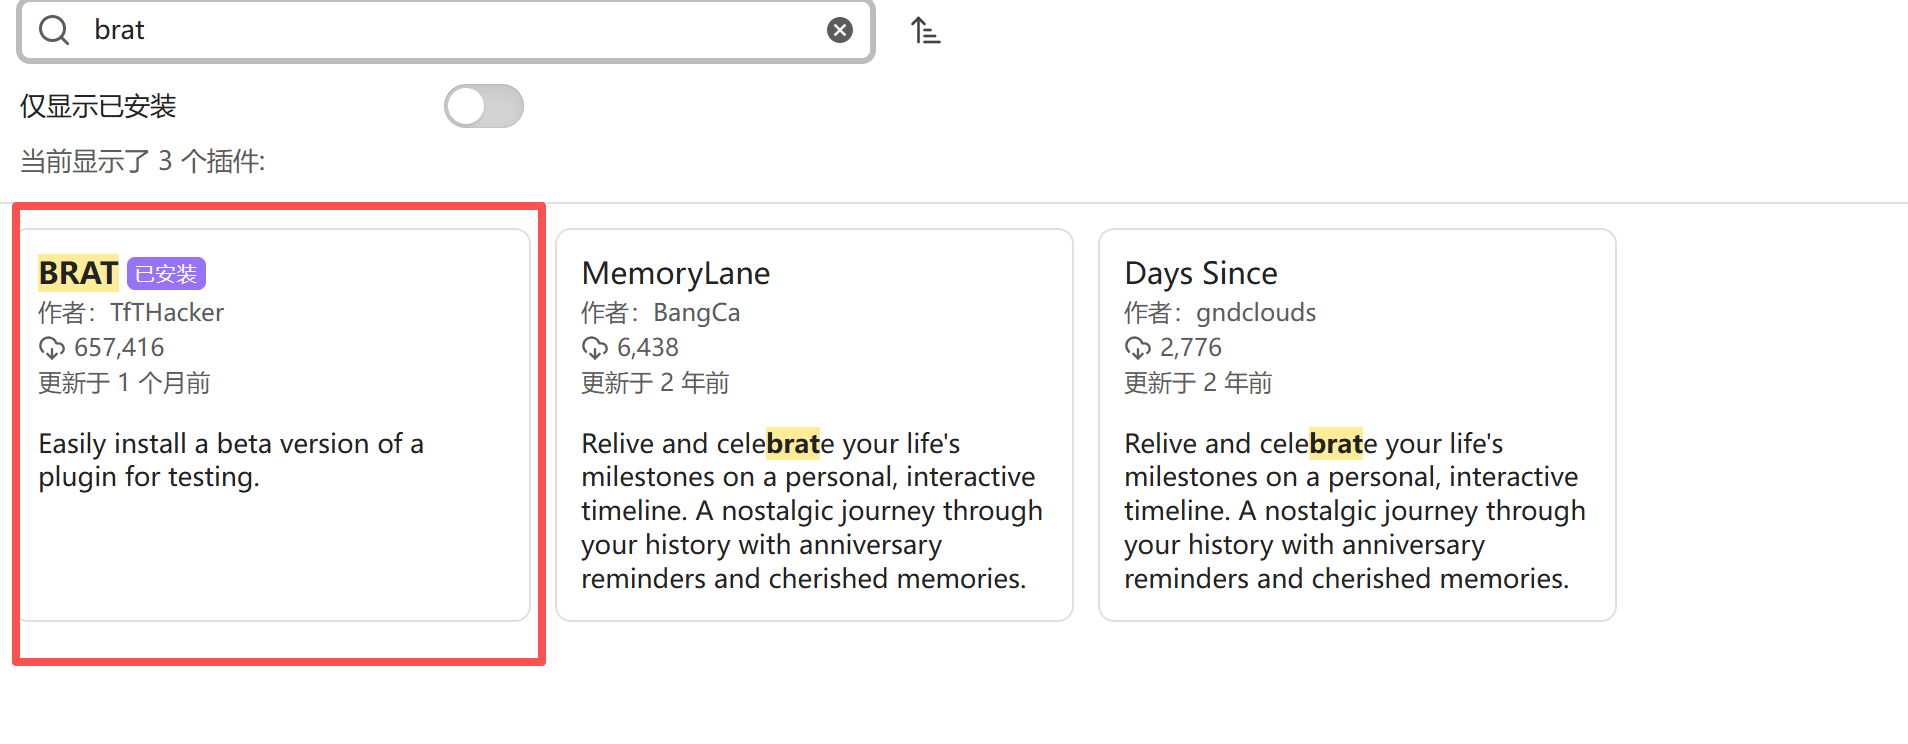
Task: Select the Days Since description text
Action: point(1354,511)
